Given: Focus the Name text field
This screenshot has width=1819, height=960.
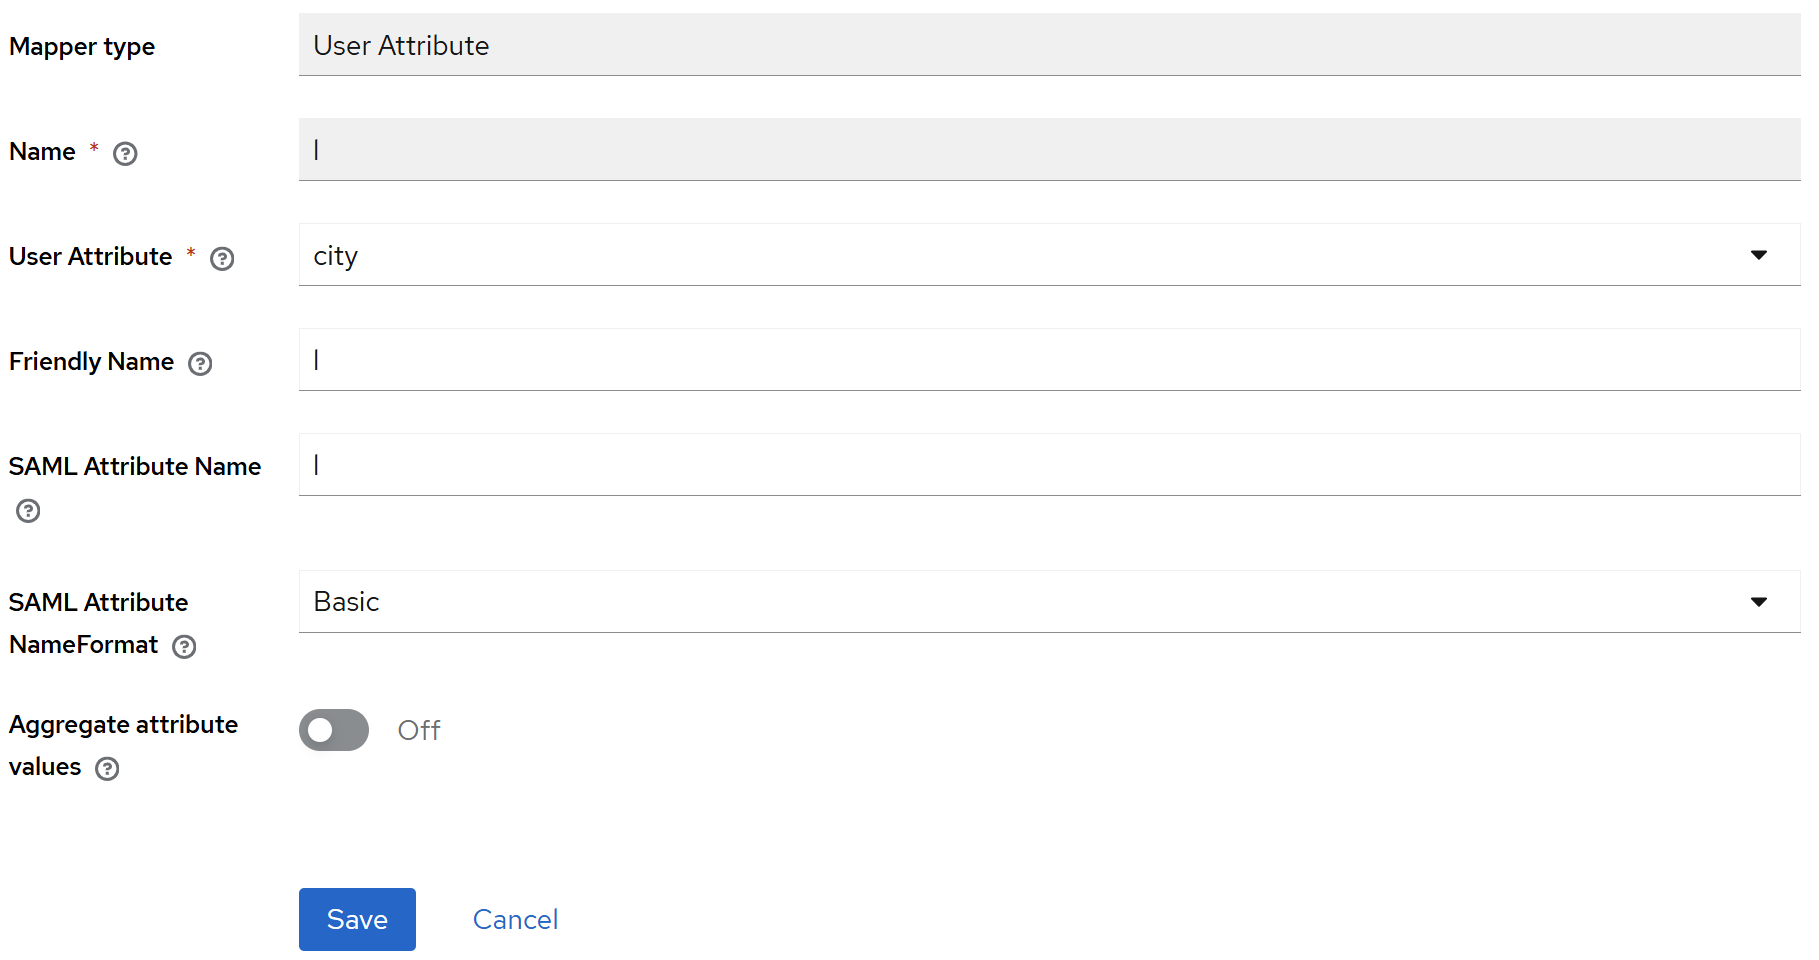Looking at the screenshot, I should pyautogui.click(x=1049, y=149).
